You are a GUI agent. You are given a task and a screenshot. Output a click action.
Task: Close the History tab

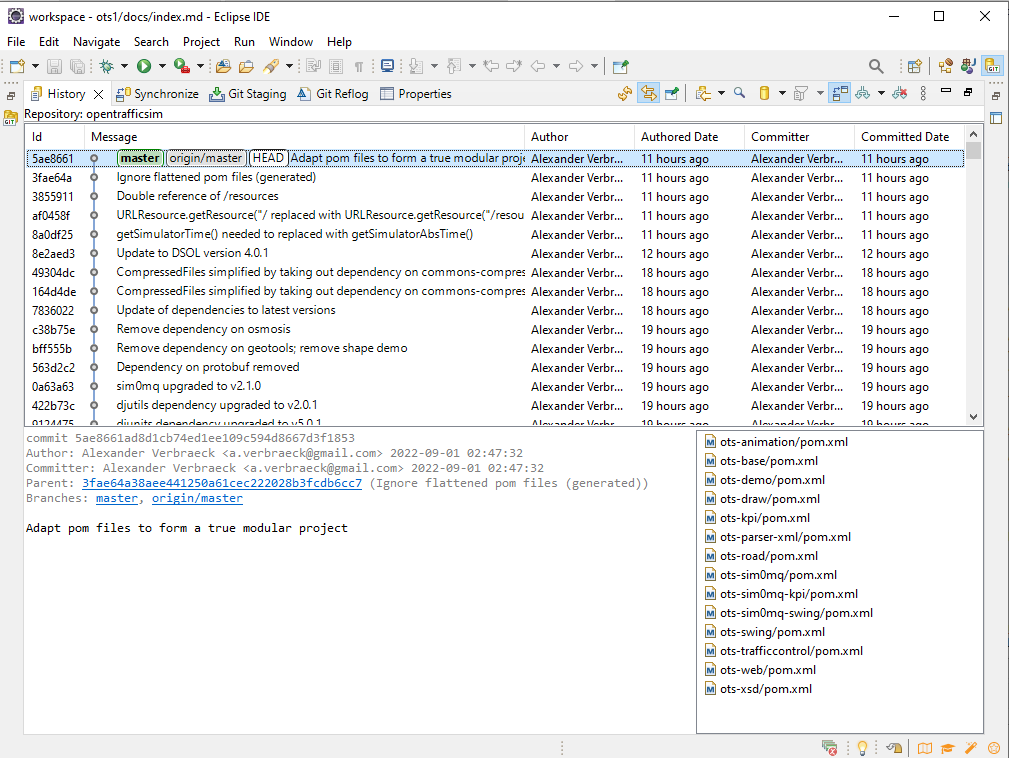pos(98,95)
